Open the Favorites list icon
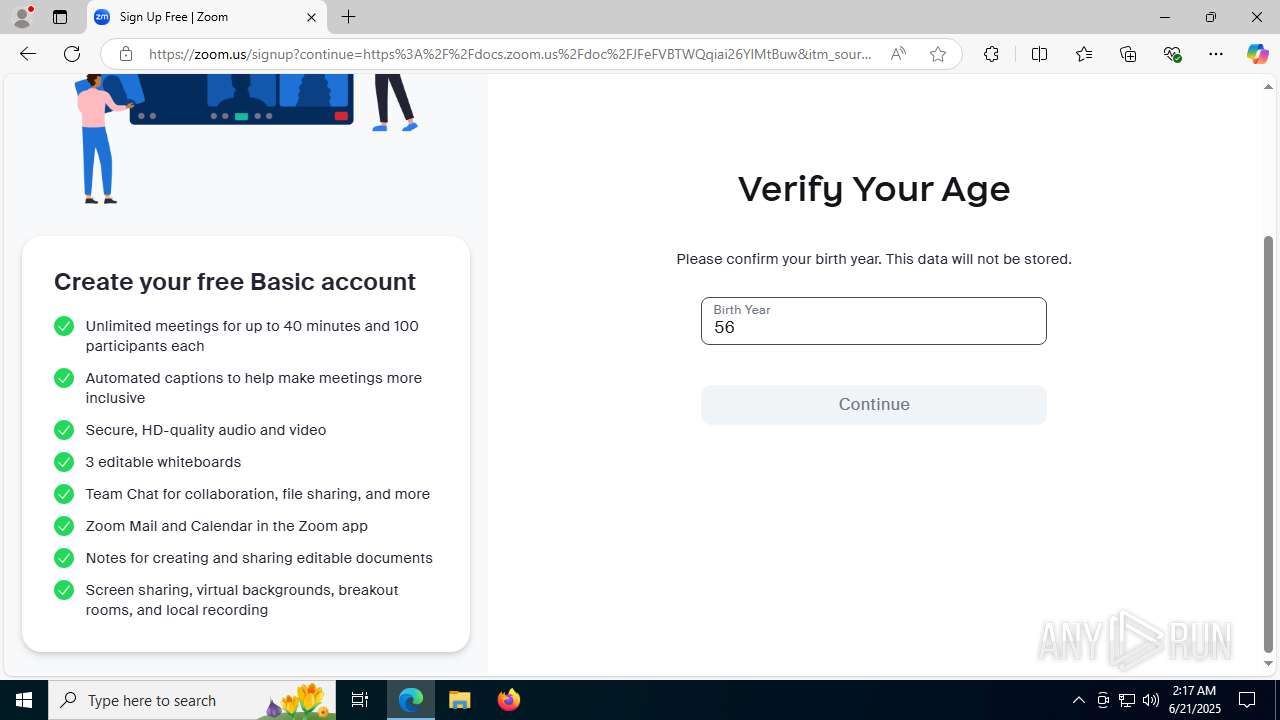Screen dimensions: 1280x720 [1083, 54]
